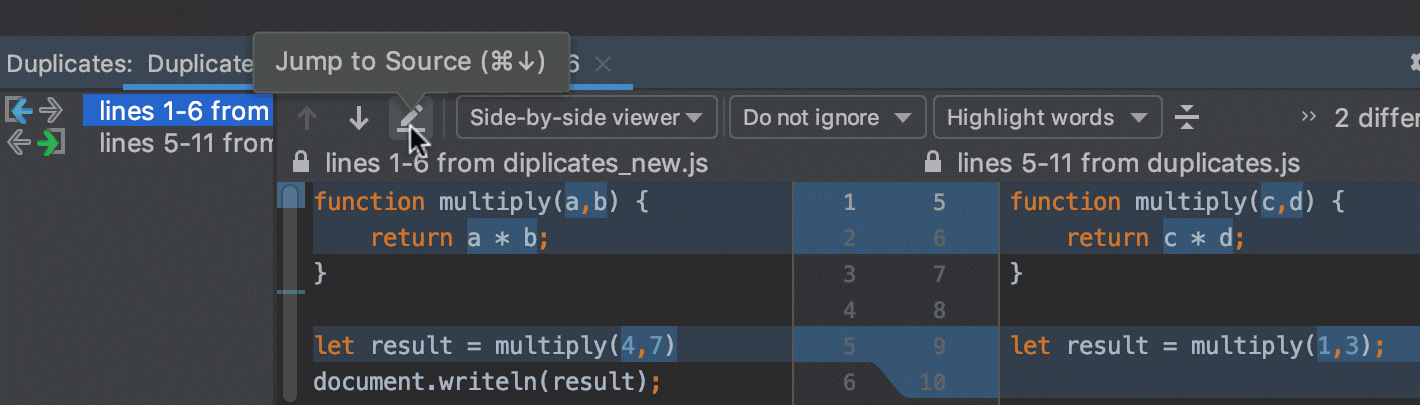Toggle collapse unchanged fragments icon

[x=1186, y=118]
